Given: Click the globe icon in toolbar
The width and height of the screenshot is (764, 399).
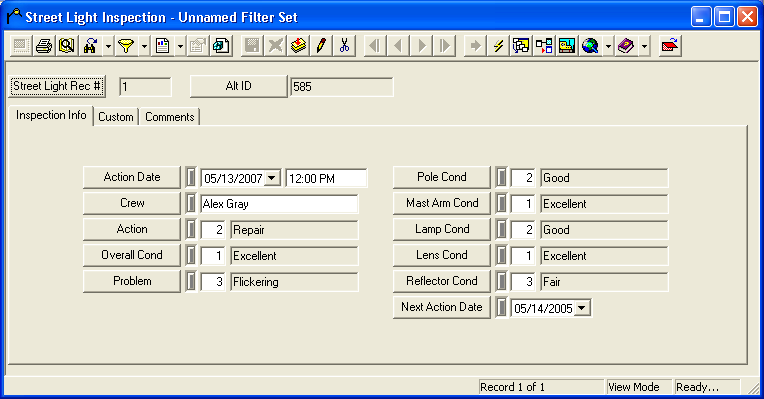Looking at the screenshot, I should tap(590, 46).
